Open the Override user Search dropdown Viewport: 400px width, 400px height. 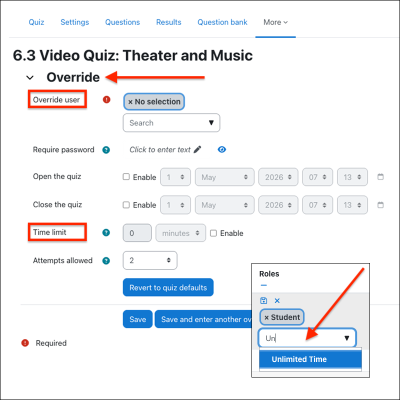pos(171,123)
